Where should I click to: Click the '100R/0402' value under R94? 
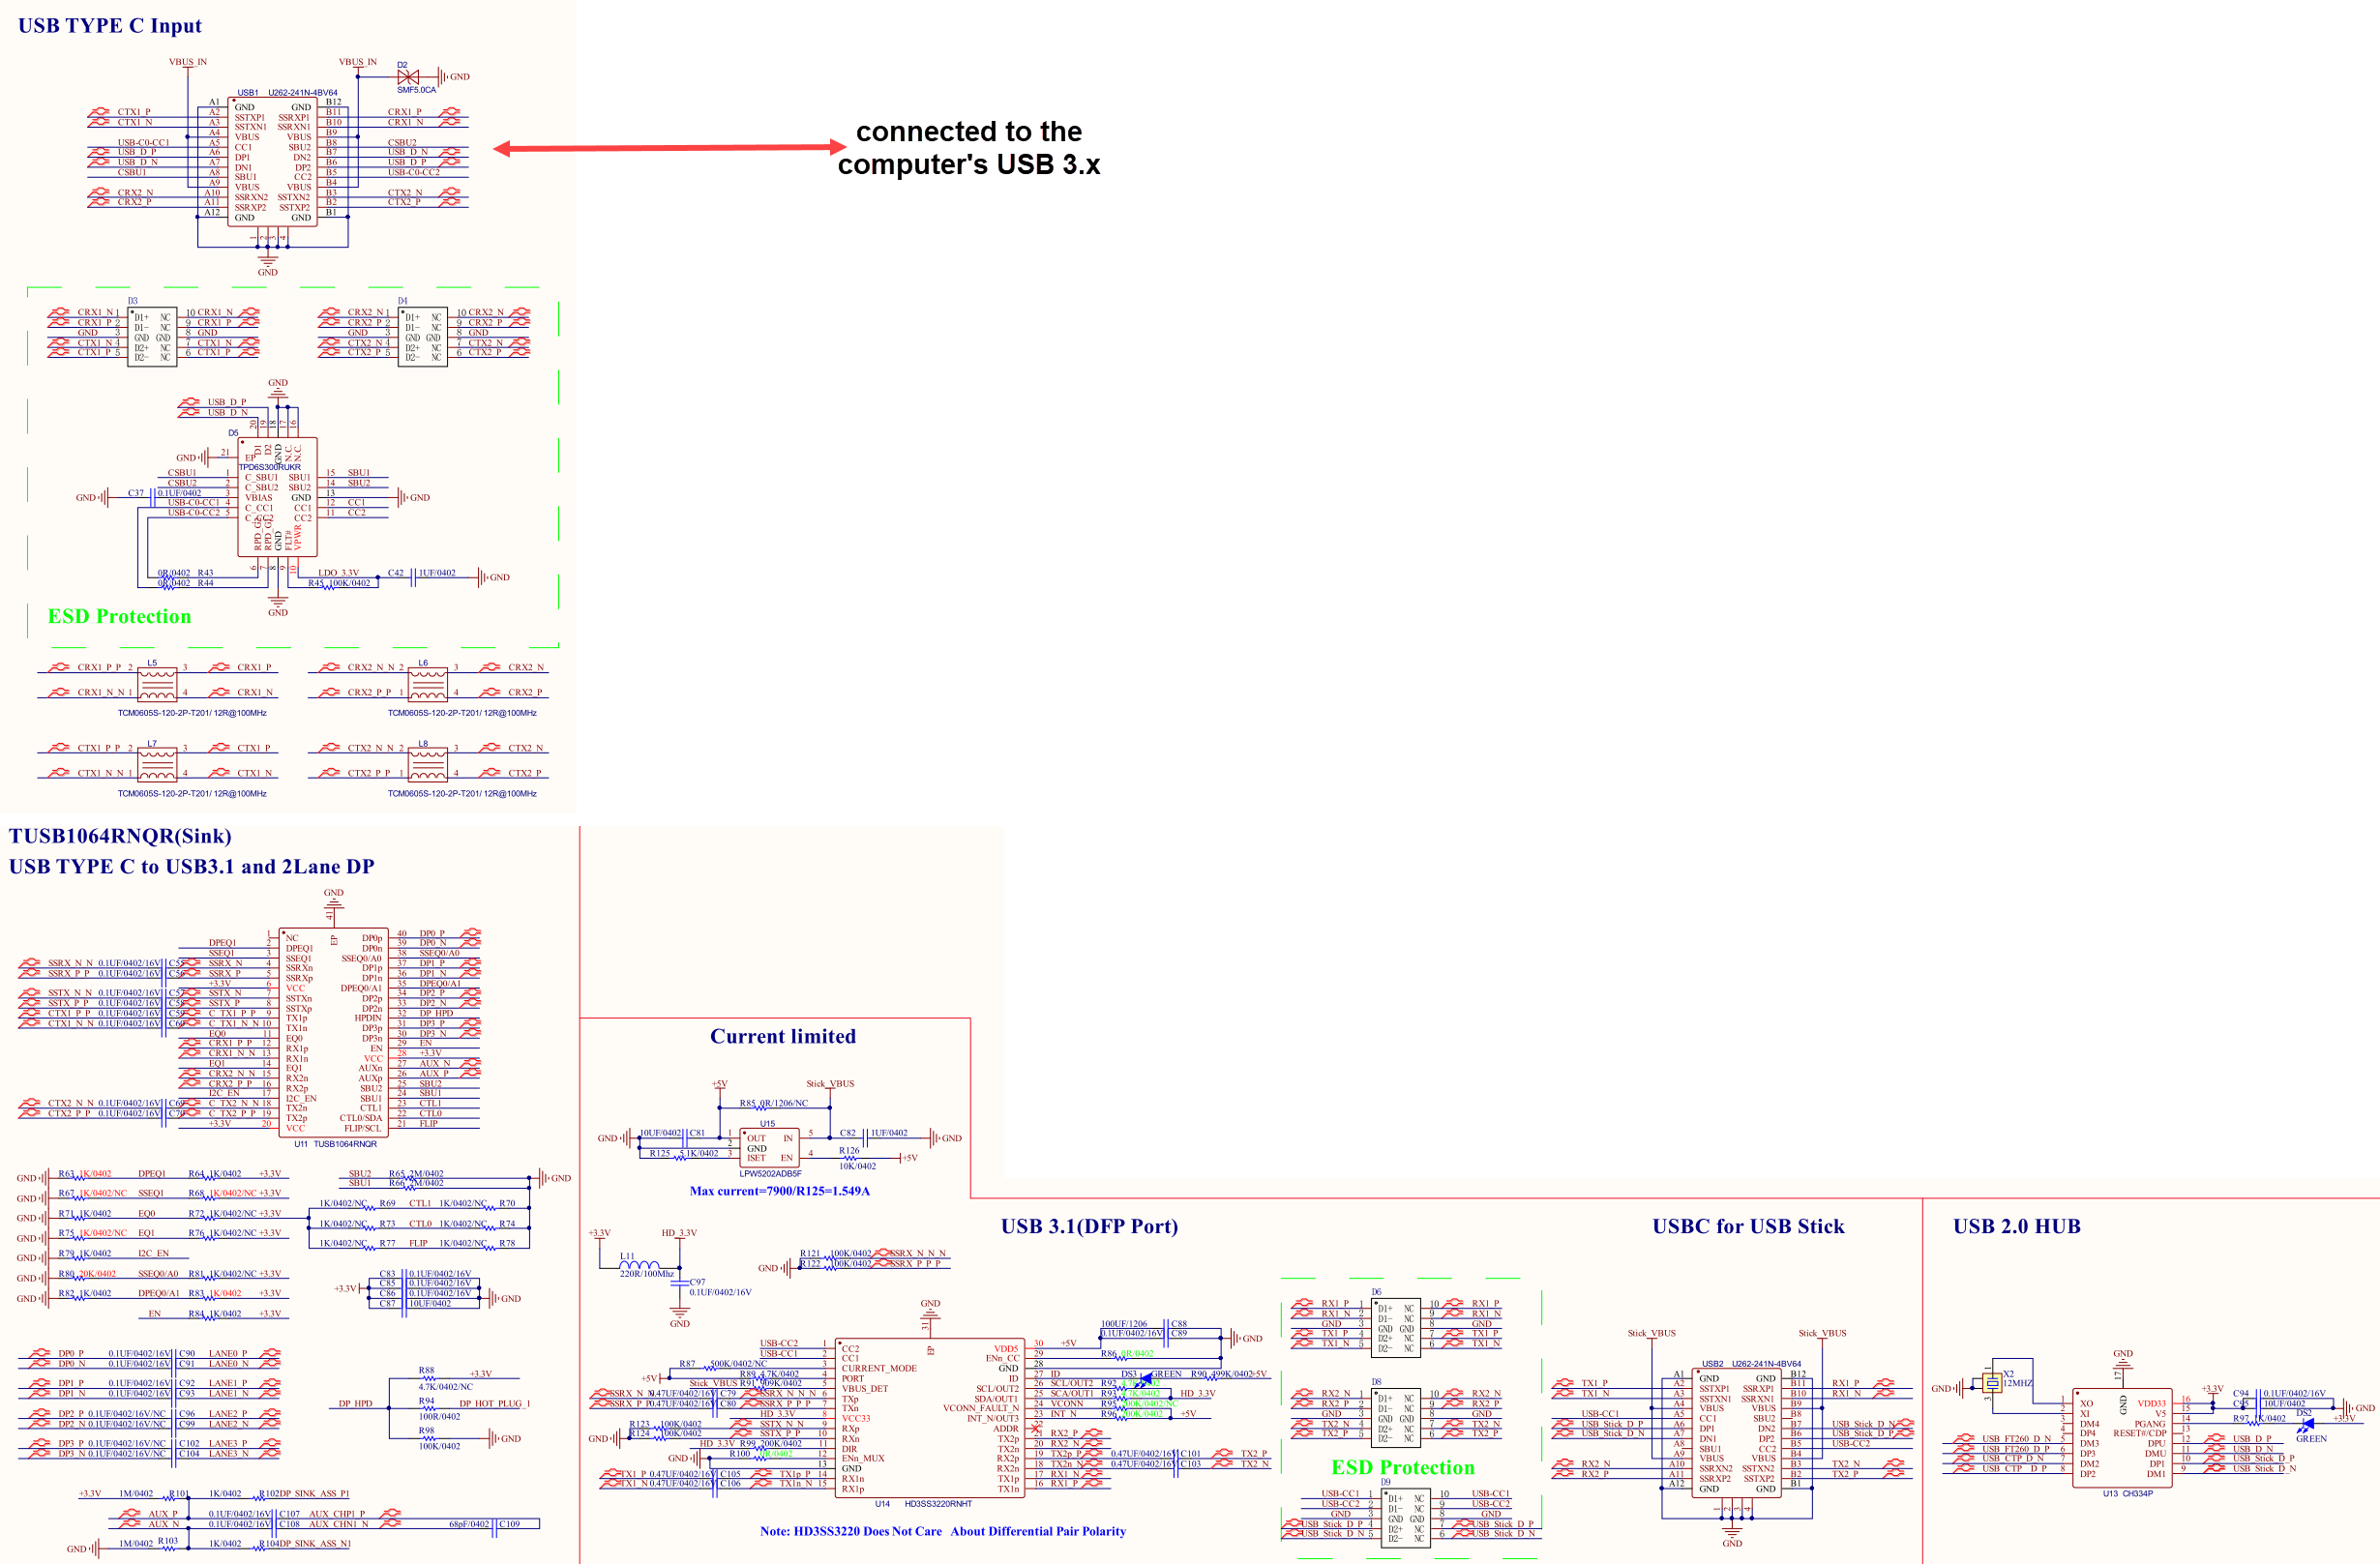(x=439, y=1417)
